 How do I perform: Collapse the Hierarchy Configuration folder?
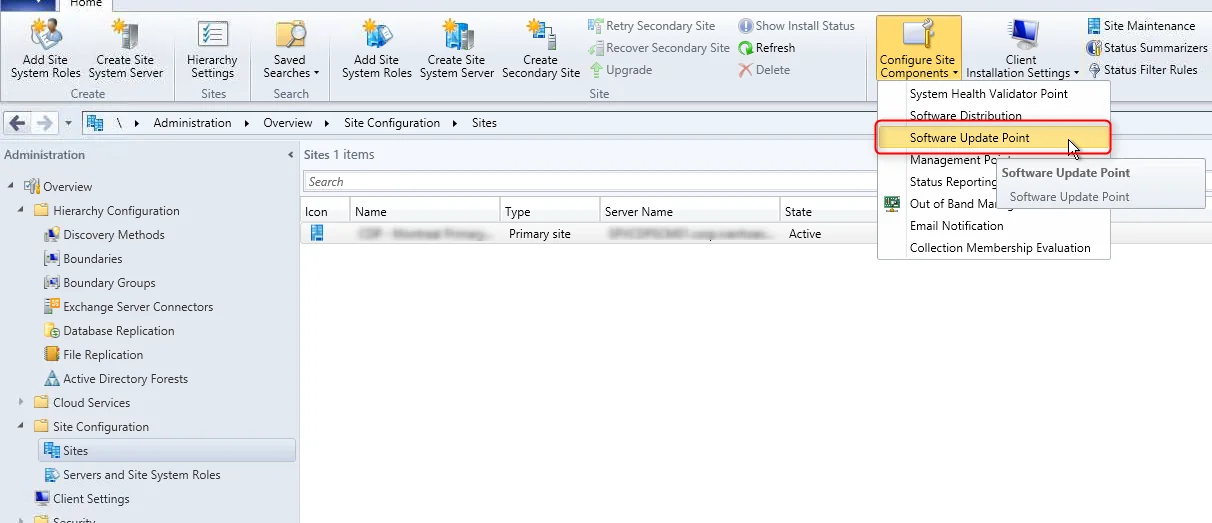tap(21, 210)
